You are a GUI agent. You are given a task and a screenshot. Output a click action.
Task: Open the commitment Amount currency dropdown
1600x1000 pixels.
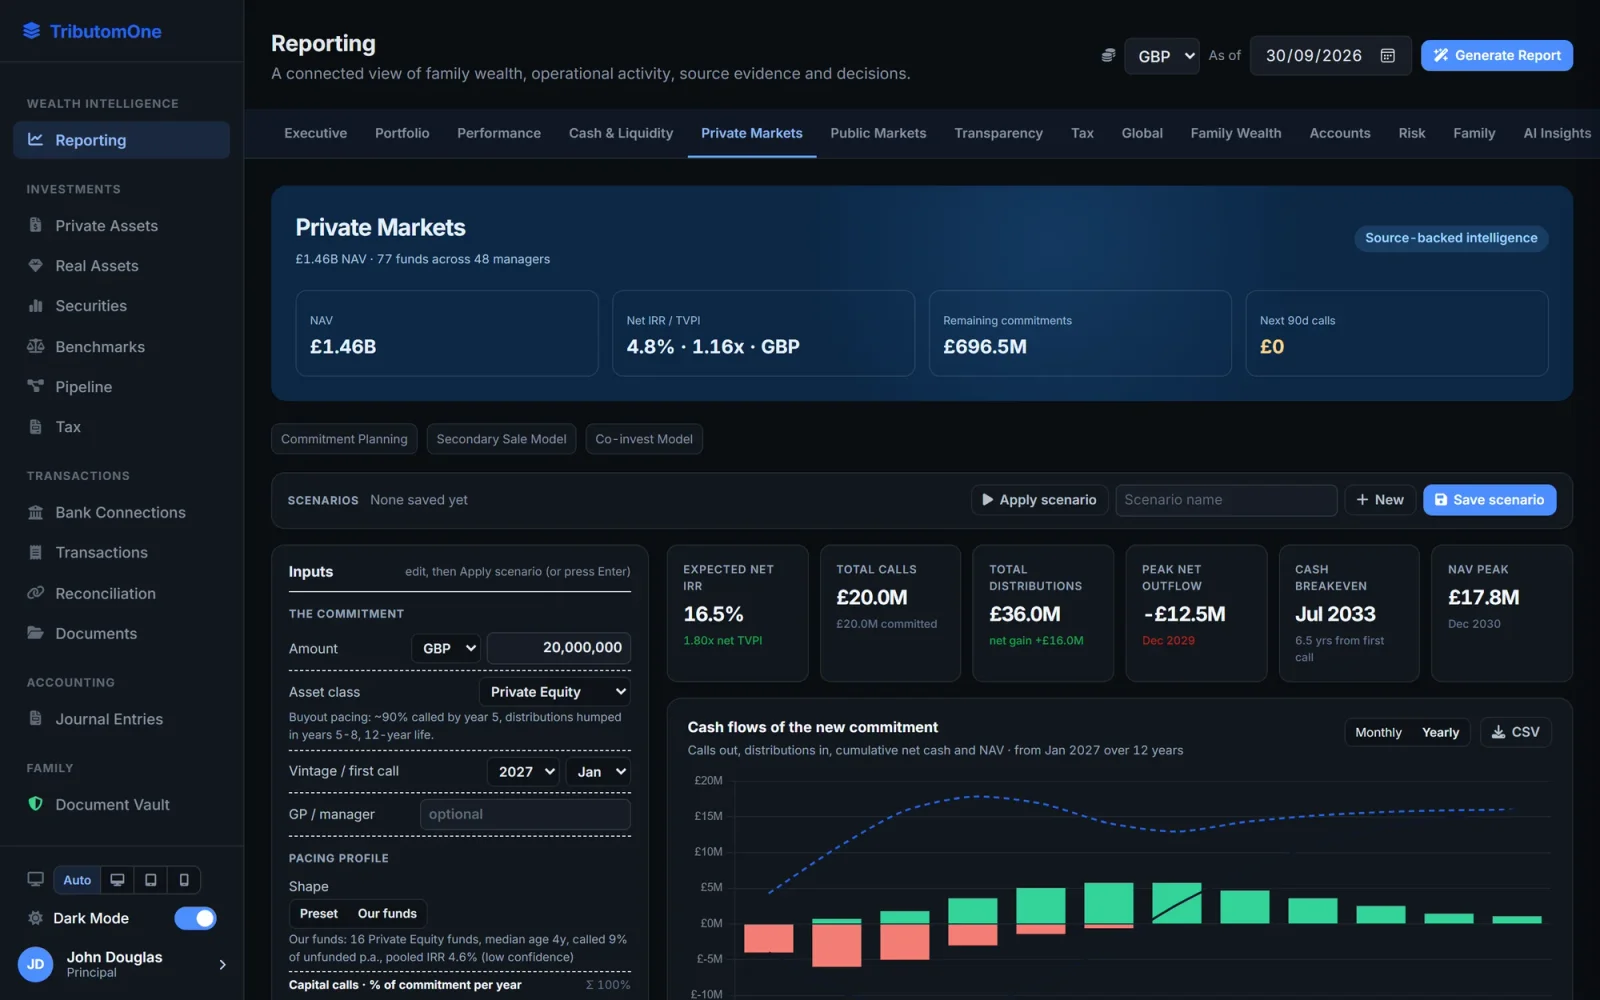(x=446, y=648)
